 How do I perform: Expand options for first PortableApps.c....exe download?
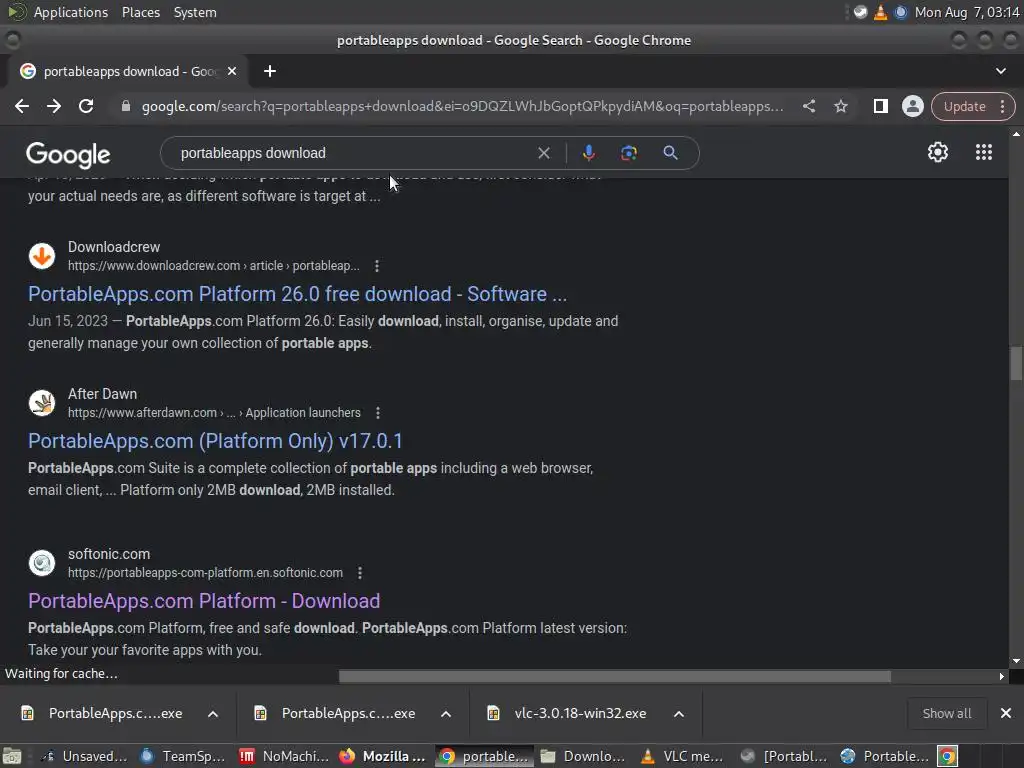[x=213, y=714]
